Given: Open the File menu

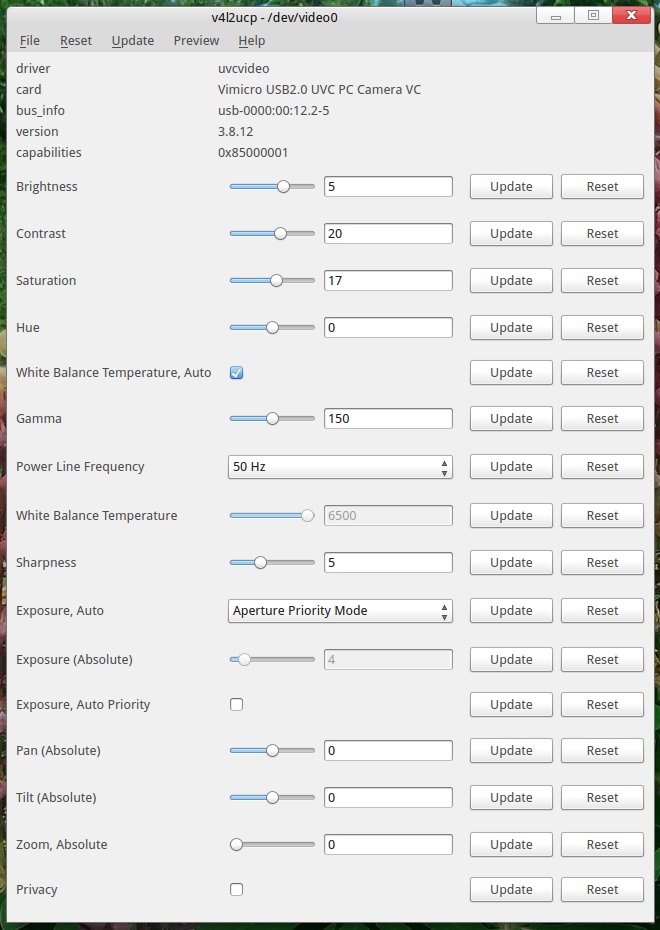Looking at the screenshot, I should pos(30,41).
